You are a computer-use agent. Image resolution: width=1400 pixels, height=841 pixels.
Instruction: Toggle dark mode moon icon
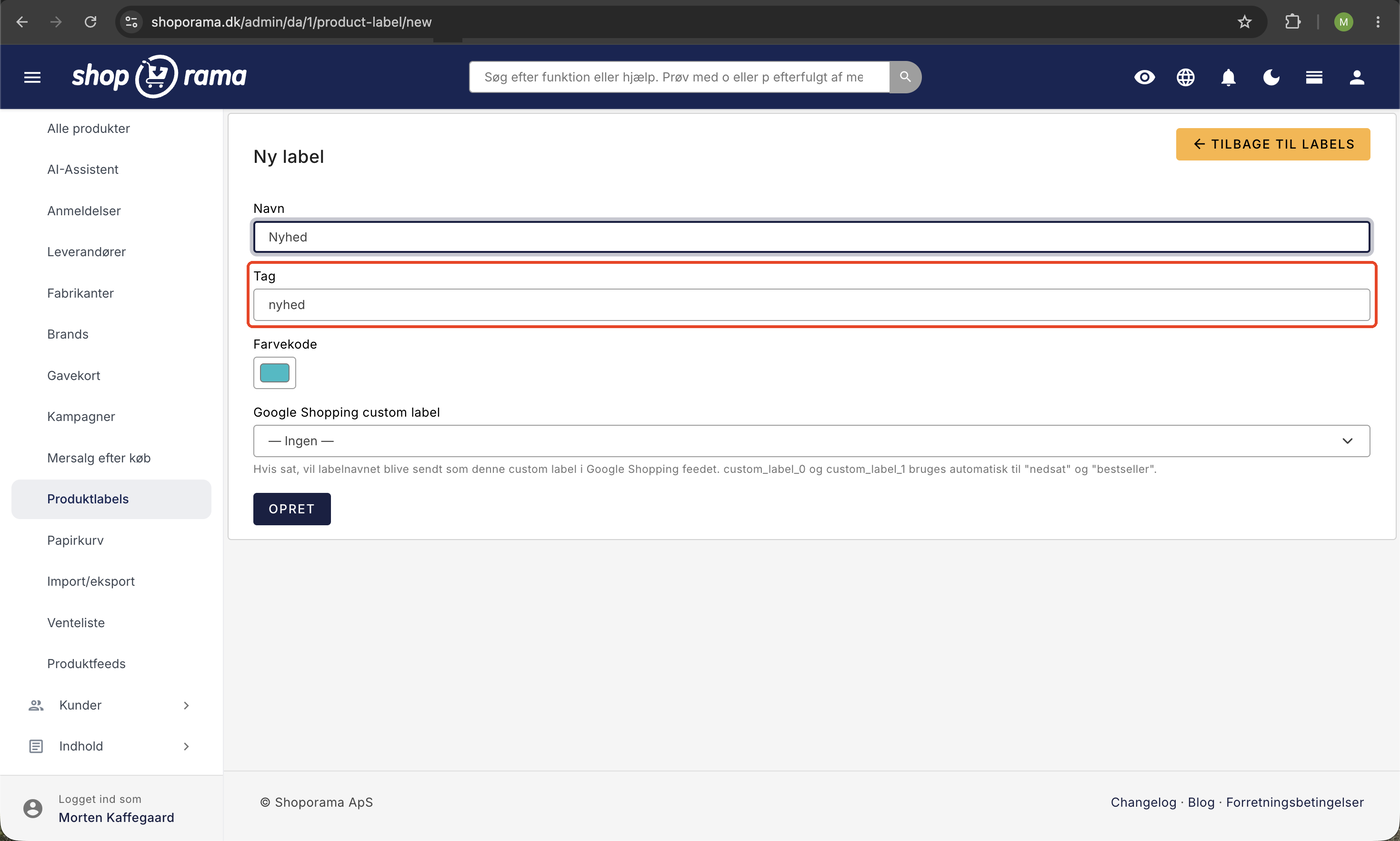point(1272,77)
